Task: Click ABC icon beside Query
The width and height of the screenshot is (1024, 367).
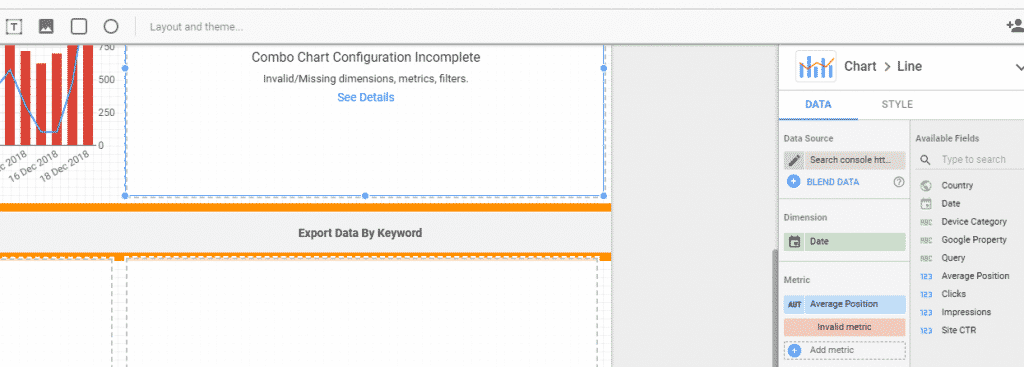Action: coord(926,259)
